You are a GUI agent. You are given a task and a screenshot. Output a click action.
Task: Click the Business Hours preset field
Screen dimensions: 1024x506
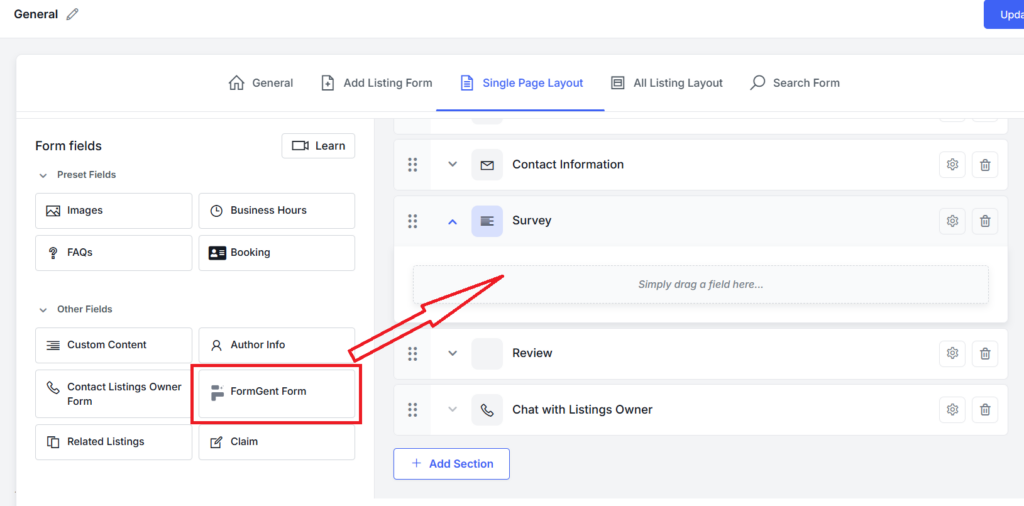276,211
